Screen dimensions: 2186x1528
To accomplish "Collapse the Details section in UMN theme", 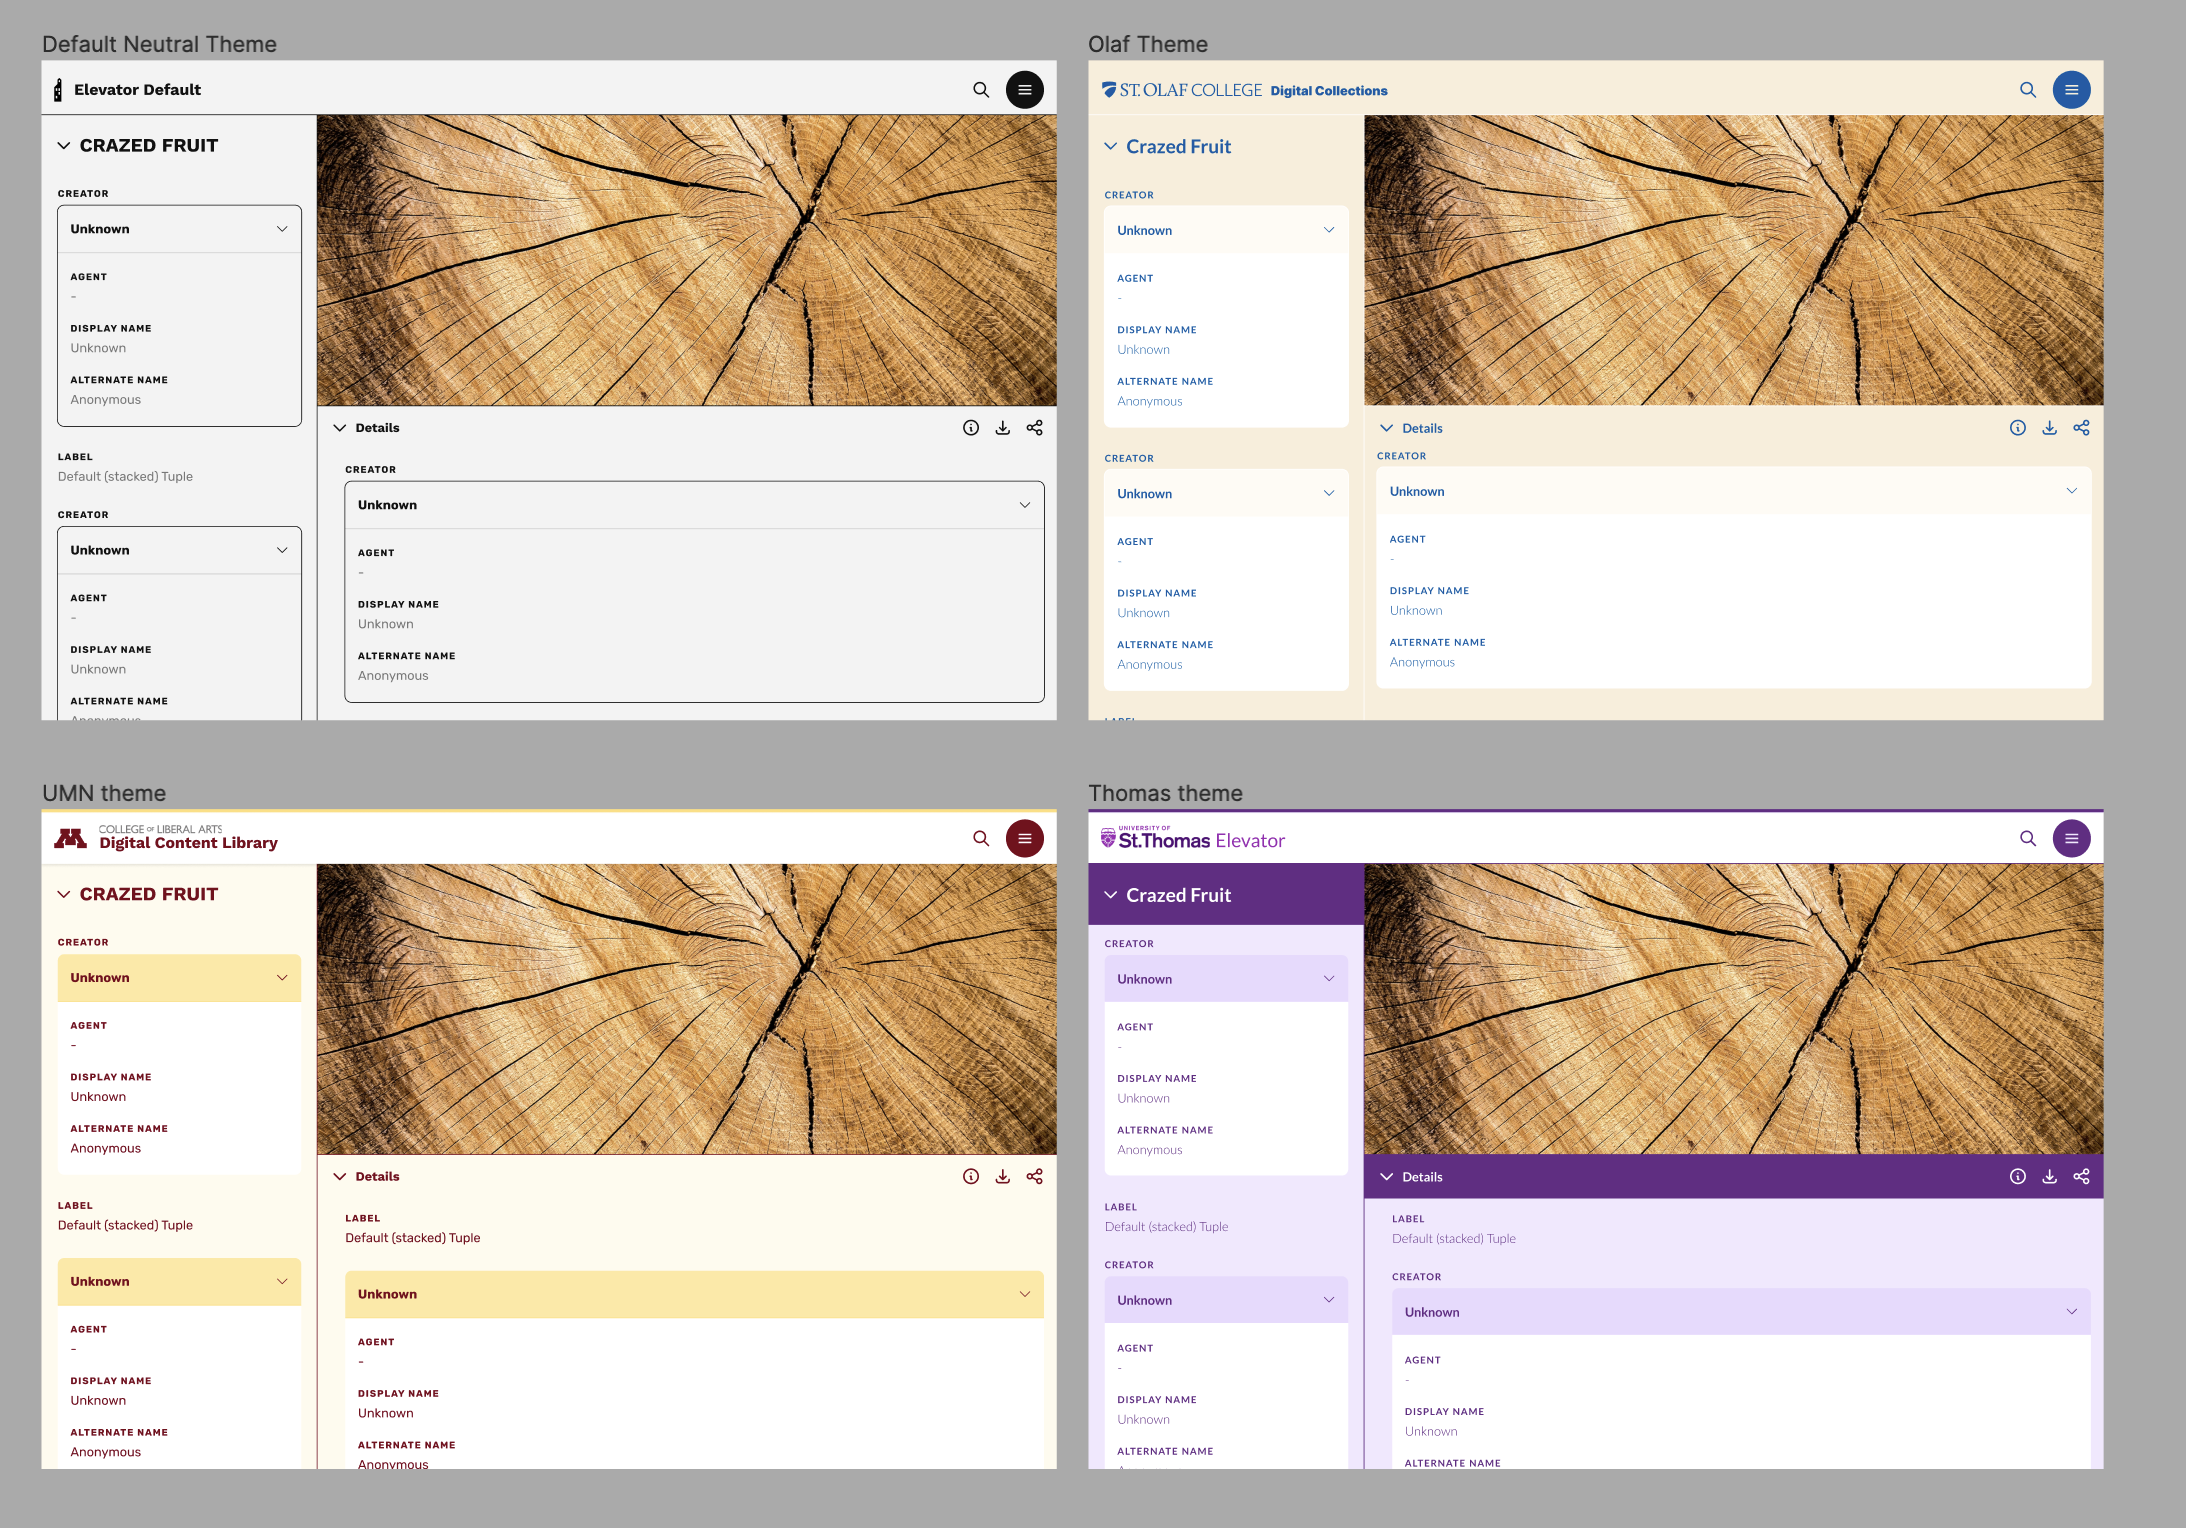I will [x=340, y=1177].
